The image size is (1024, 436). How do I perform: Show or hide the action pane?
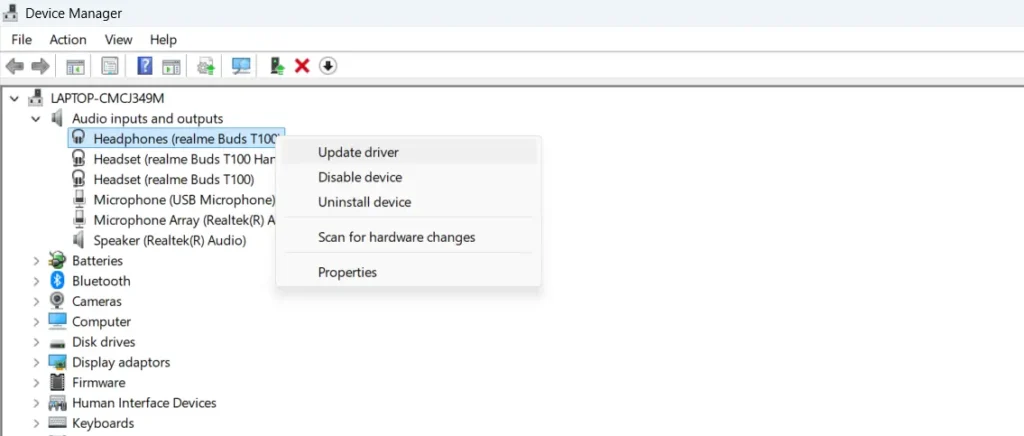click(171, 66)
